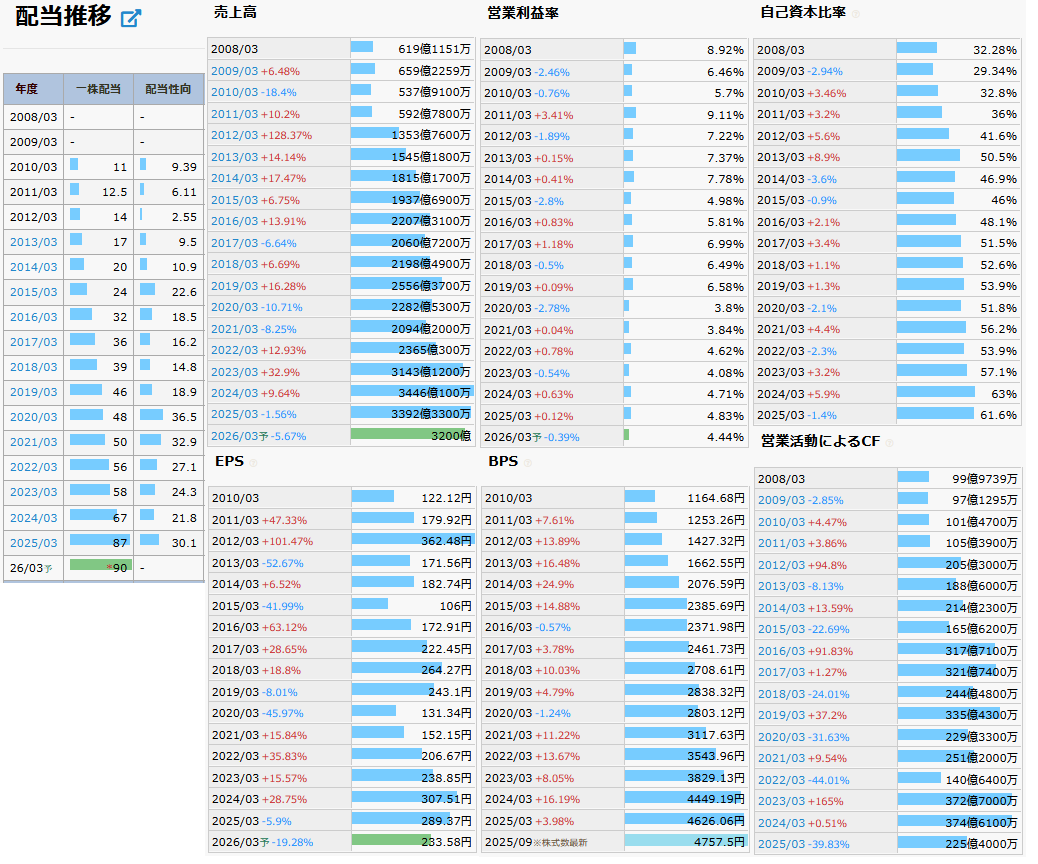This screenshot has width=1038, height=864.
Task: Click the 年度 column header
Action: [x=27, y=89]
